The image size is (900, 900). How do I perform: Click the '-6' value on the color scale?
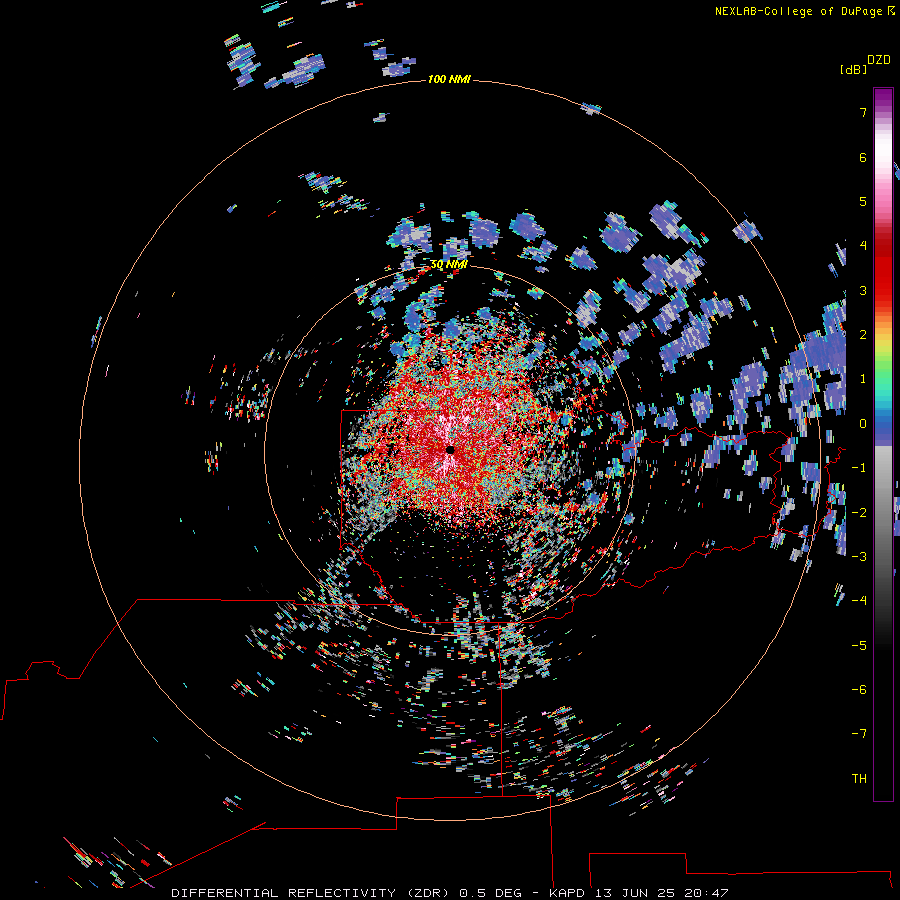tap(859, 689)
